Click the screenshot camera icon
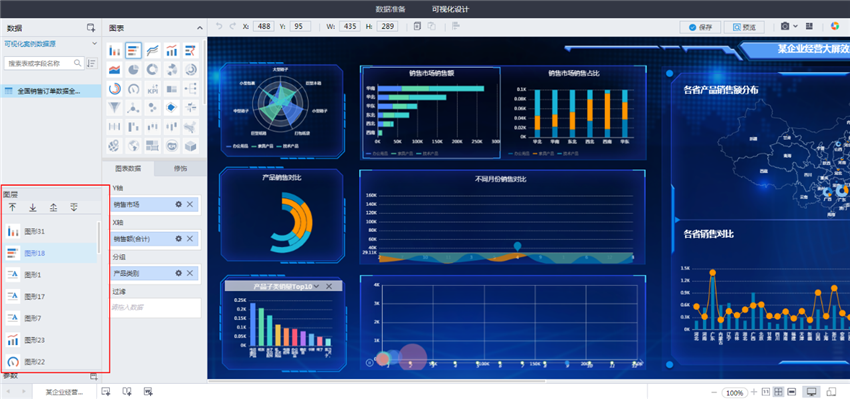850x399 pixels. [785, 26]
